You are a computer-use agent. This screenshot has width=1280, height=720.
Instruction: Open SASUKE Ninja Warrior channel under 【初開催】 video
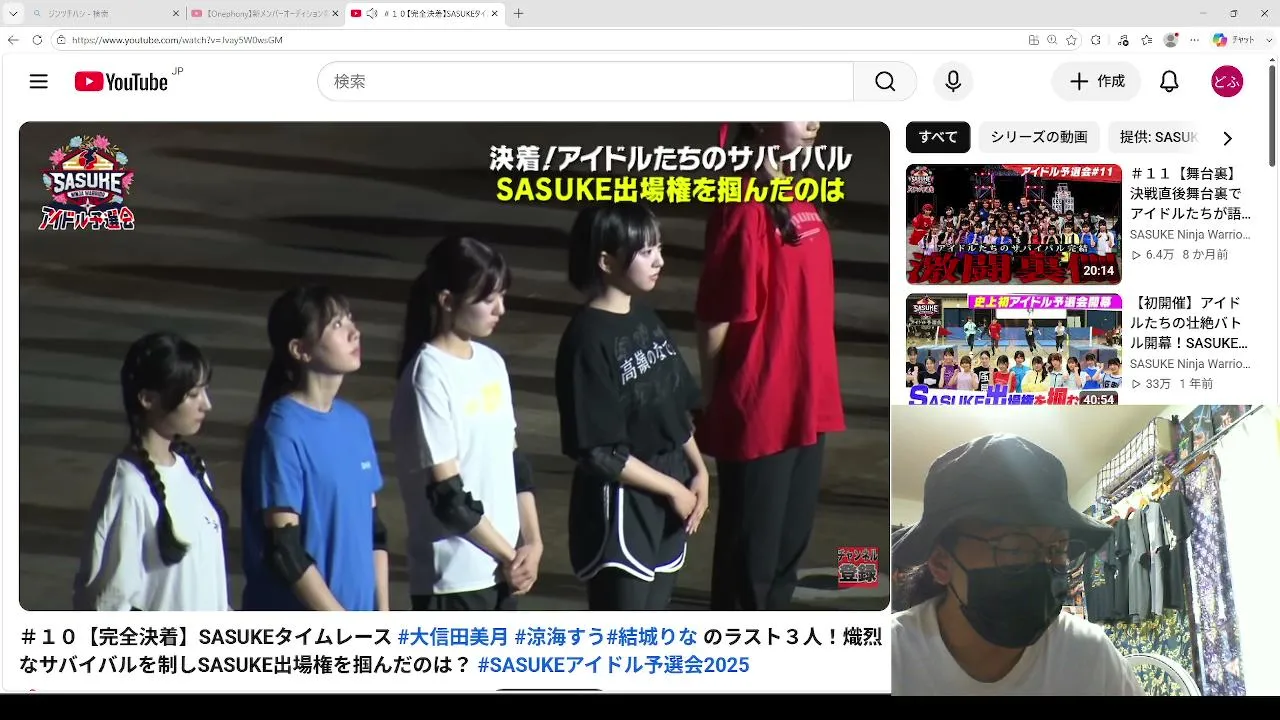pos(1190,364)
